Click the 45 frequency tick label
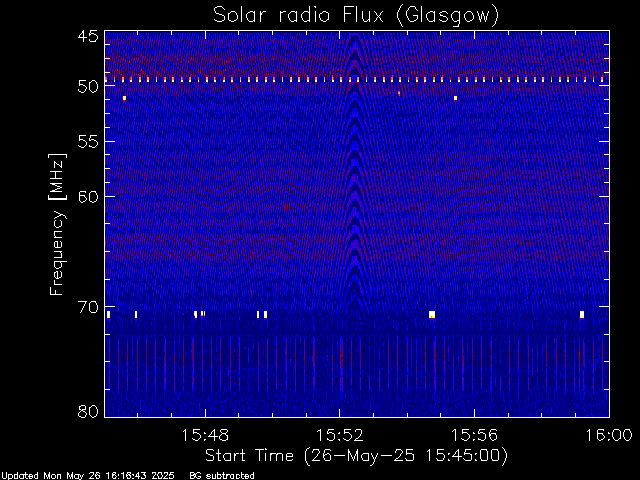The height and width of the screenshot is (480, 640). point(88,36)
